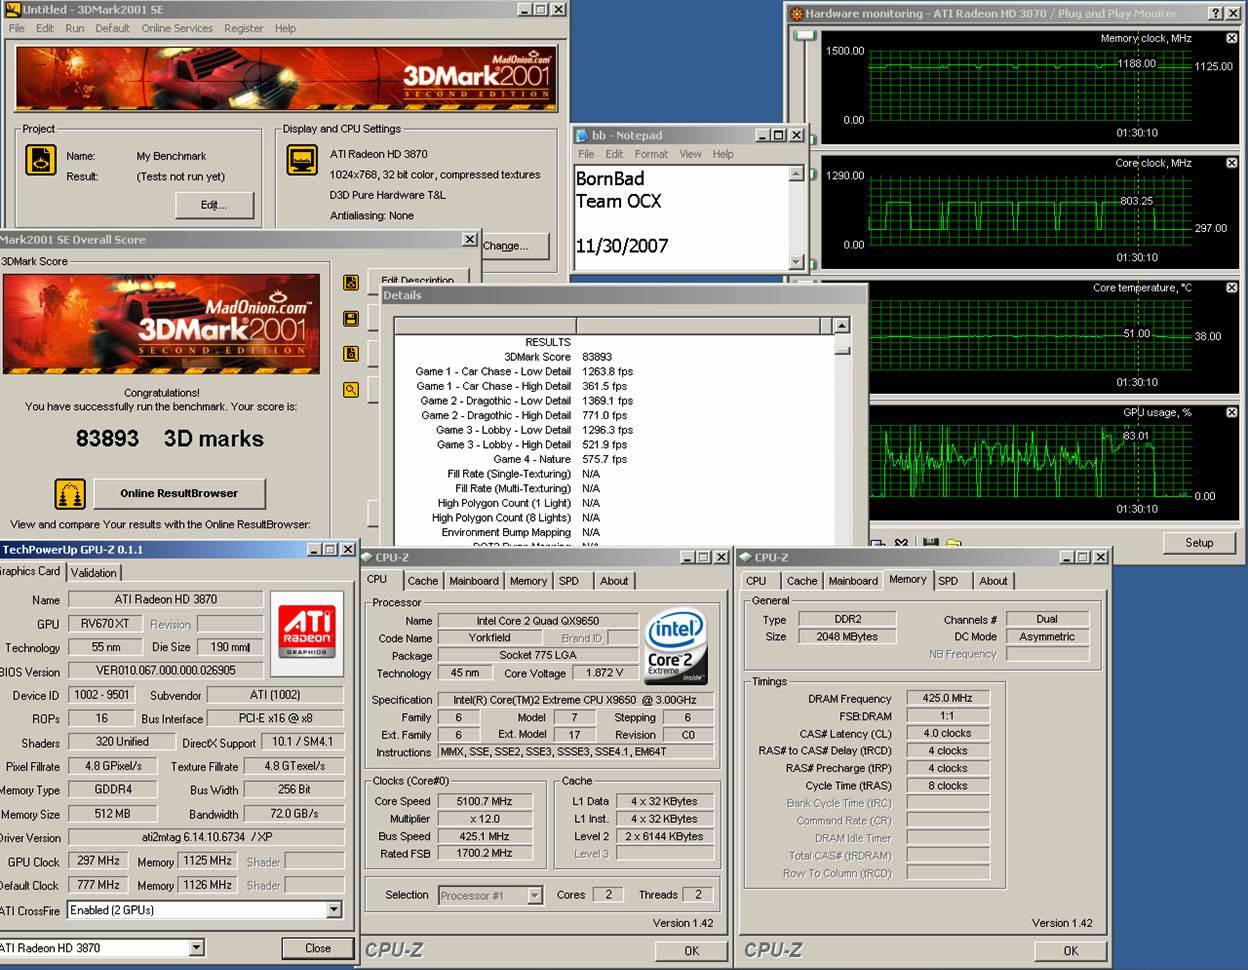Click the floppy save icon in Hardware monitoring toolbar

point(931,543)
